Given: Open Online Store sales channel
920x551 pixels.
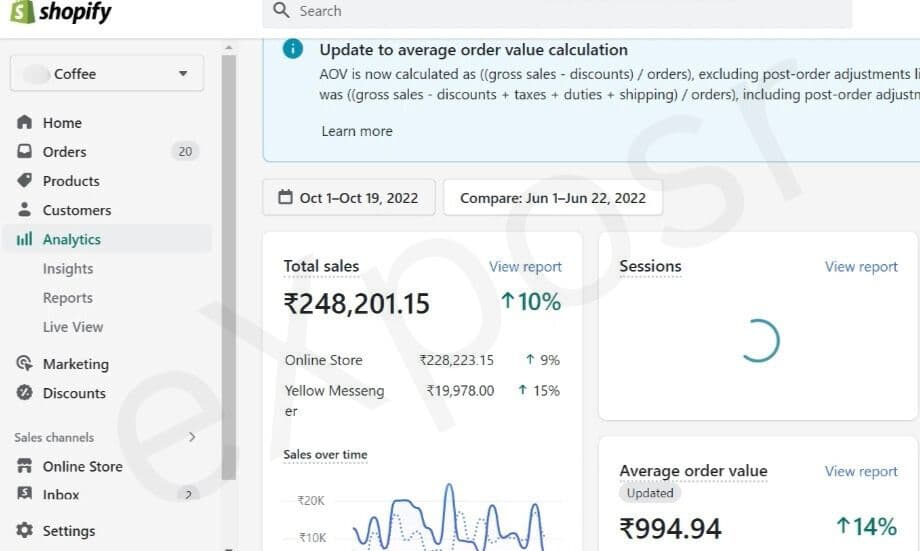Looking at the screenshot, I should coord(83,467).
